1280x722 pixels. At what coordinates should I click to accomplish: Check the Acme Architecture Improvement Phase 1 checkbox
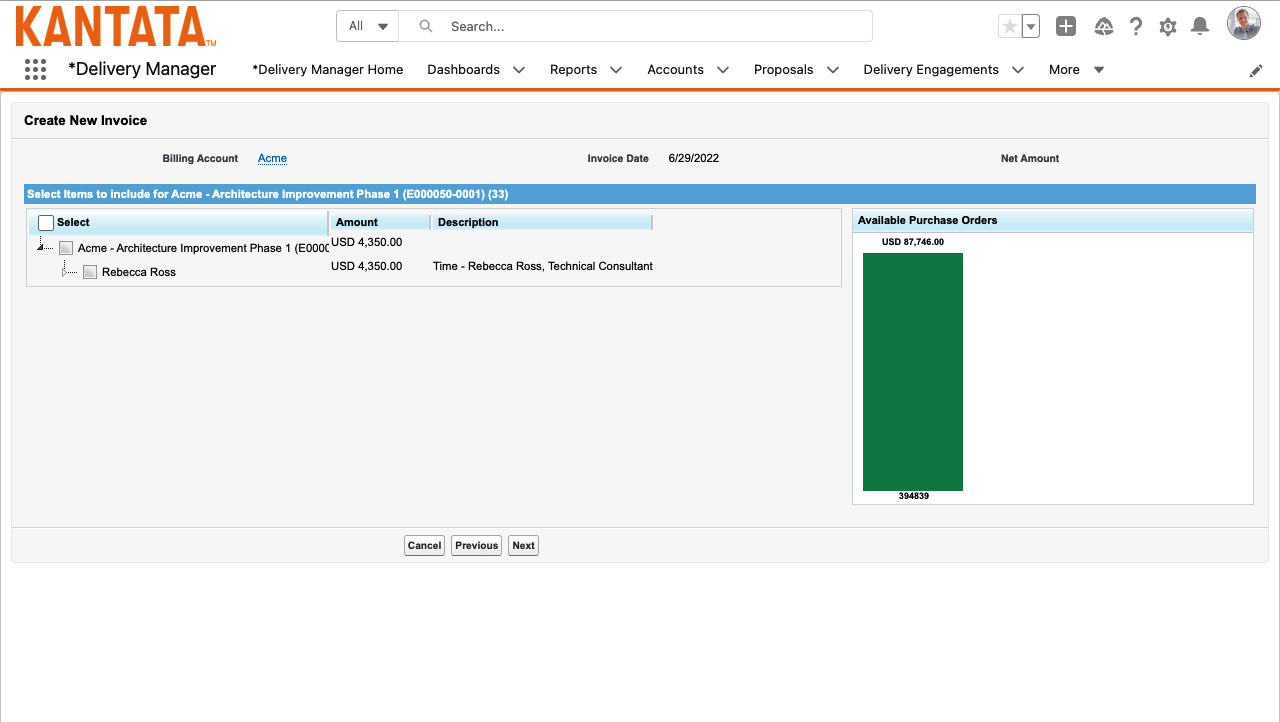pyautogui.click(x=66, y=248)
